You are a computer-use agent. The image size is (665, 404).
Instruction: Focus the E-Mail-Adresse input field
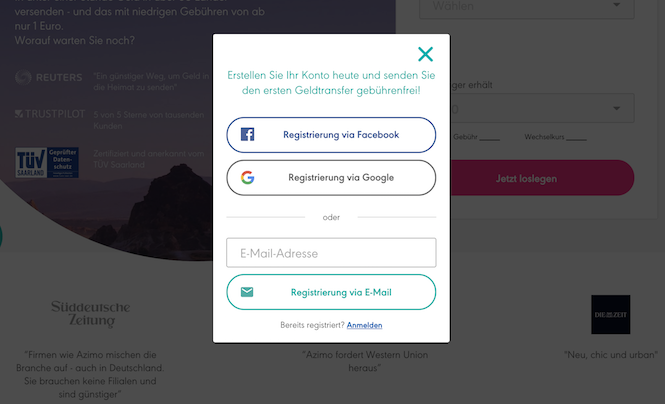click(331, 253)
